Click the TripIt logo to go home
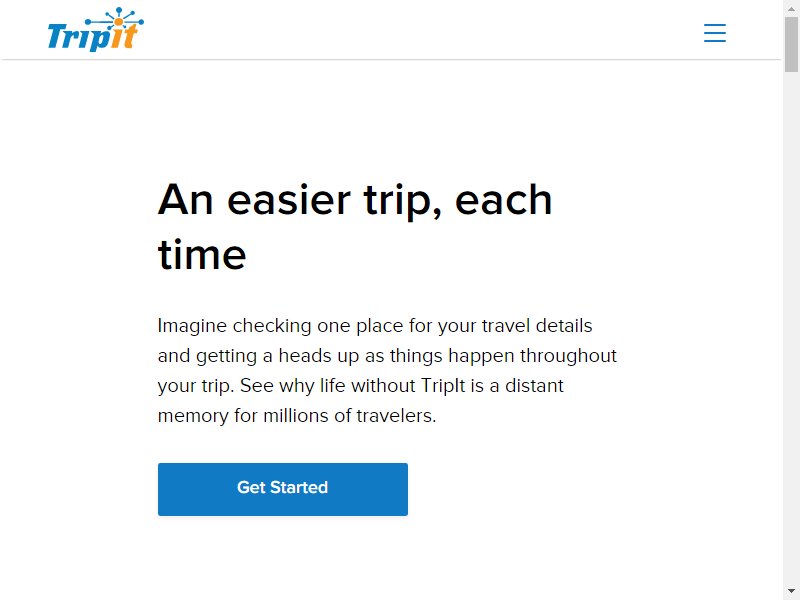The height and width of the screenshot is (600, 800). pyautogui.click(x=95, y=30)
